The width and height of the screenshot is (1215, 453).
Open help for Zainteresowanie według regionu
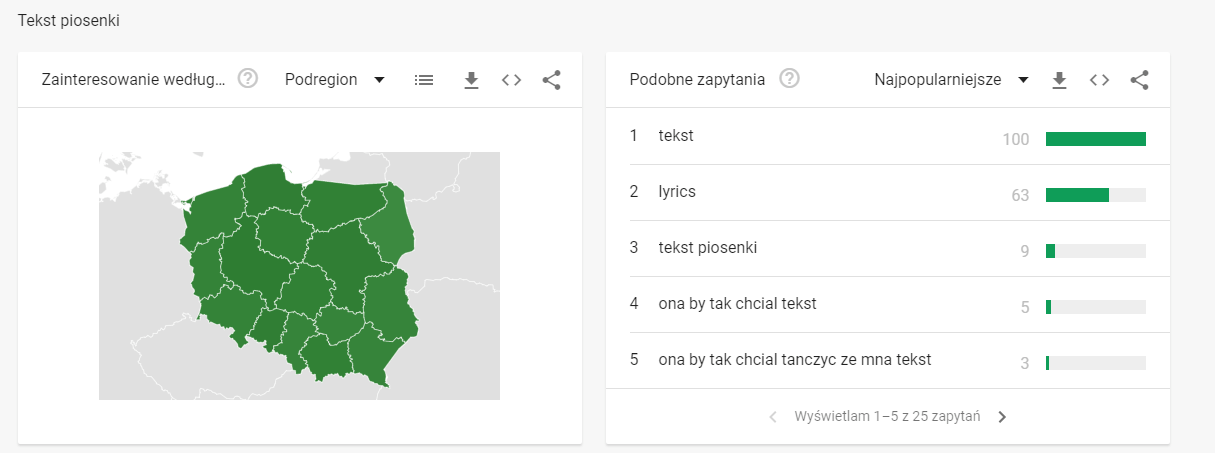[248, 79]
